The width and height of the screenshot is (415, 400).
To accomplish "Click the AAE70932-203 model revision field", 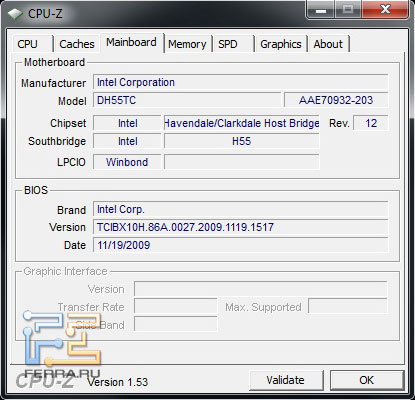I will coord(336,100).
